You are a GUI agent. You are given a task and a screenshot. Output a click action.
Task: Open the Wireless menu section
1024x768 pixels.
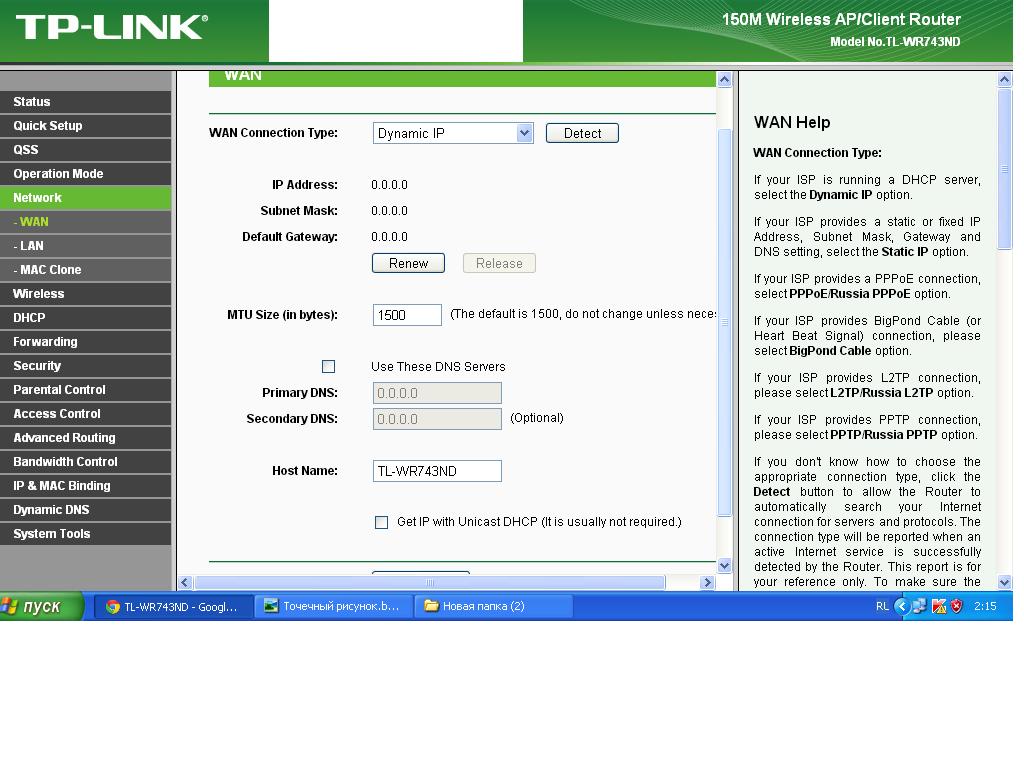click(38, 294)
